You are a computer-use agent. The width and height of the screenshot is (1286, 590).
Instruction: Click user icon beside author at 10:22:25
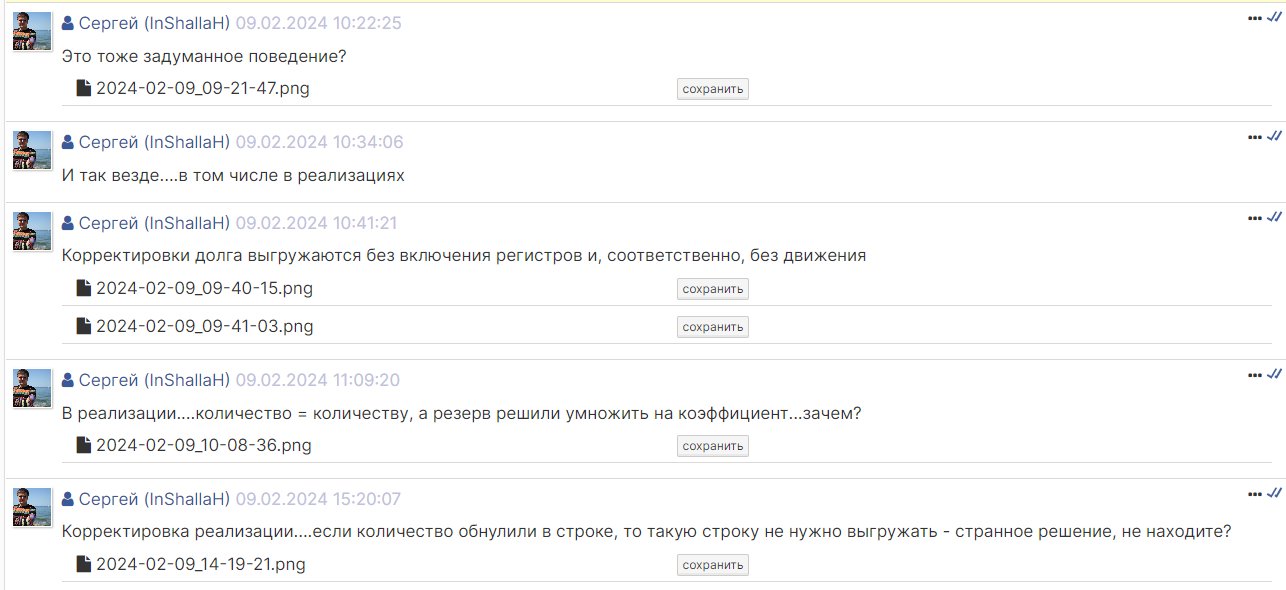[x=68, y=23]
